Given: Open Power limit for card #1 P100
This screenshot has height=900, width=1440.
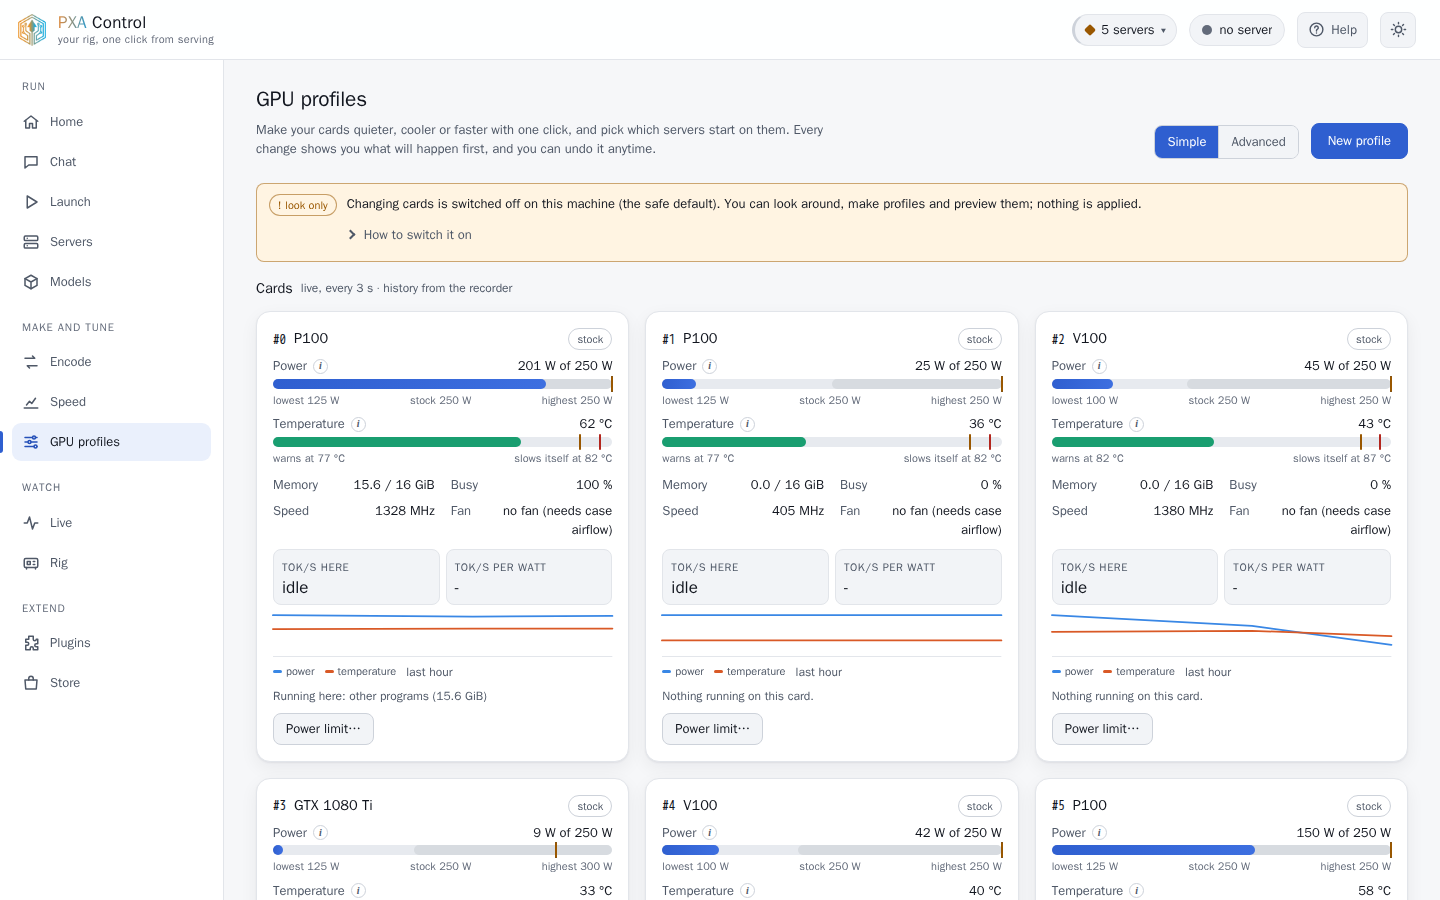Looking at the screenshot, I should [x=712, y=729].
